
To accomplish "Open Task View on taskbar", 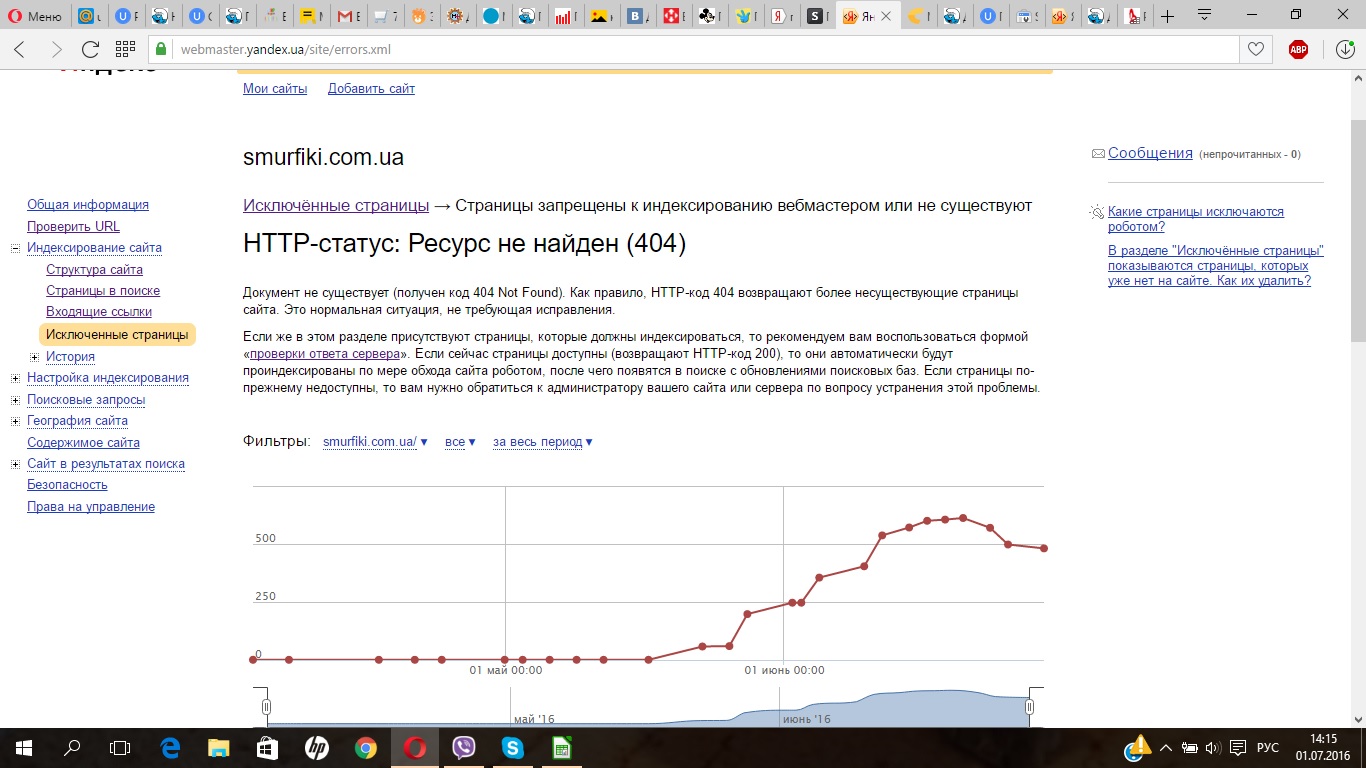I will tap(120, 747).
